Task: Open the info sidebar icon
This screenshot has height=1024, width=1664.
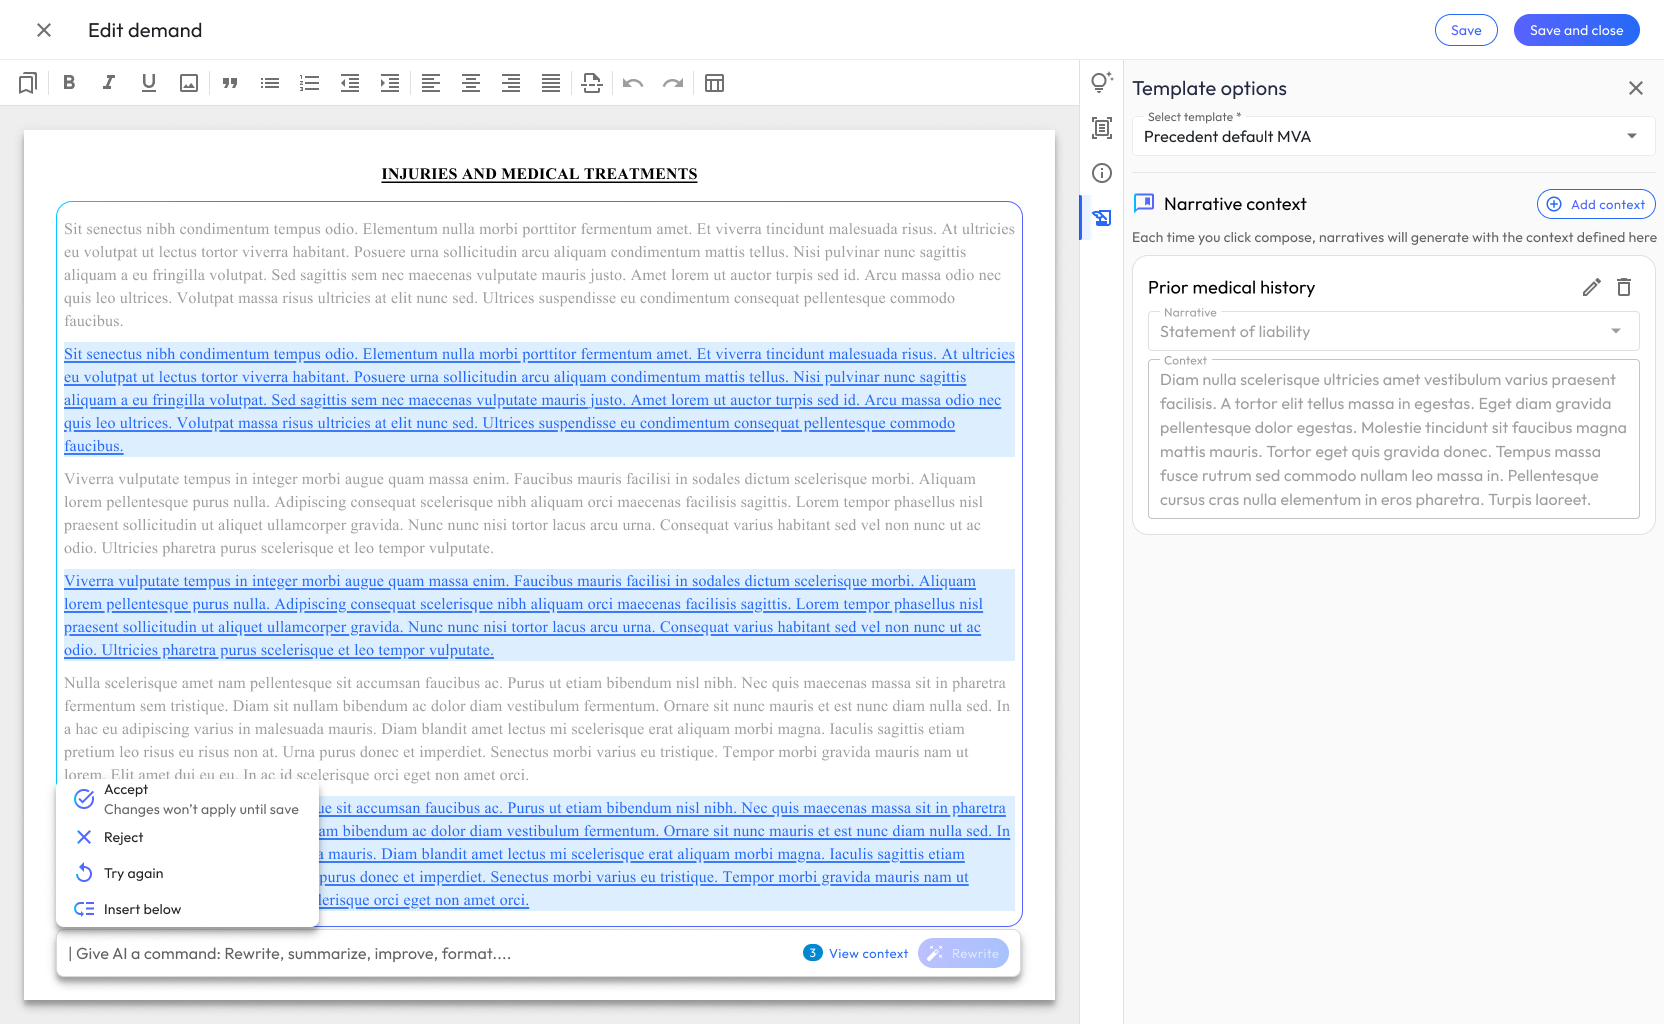Action: (x=1102, y=173)
